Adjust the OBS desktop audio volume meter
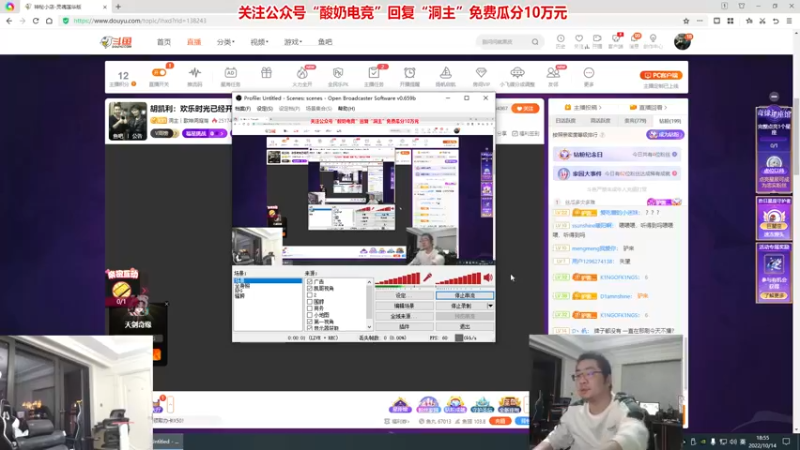Viewport: 800px width, 450px height. (459, 279)
